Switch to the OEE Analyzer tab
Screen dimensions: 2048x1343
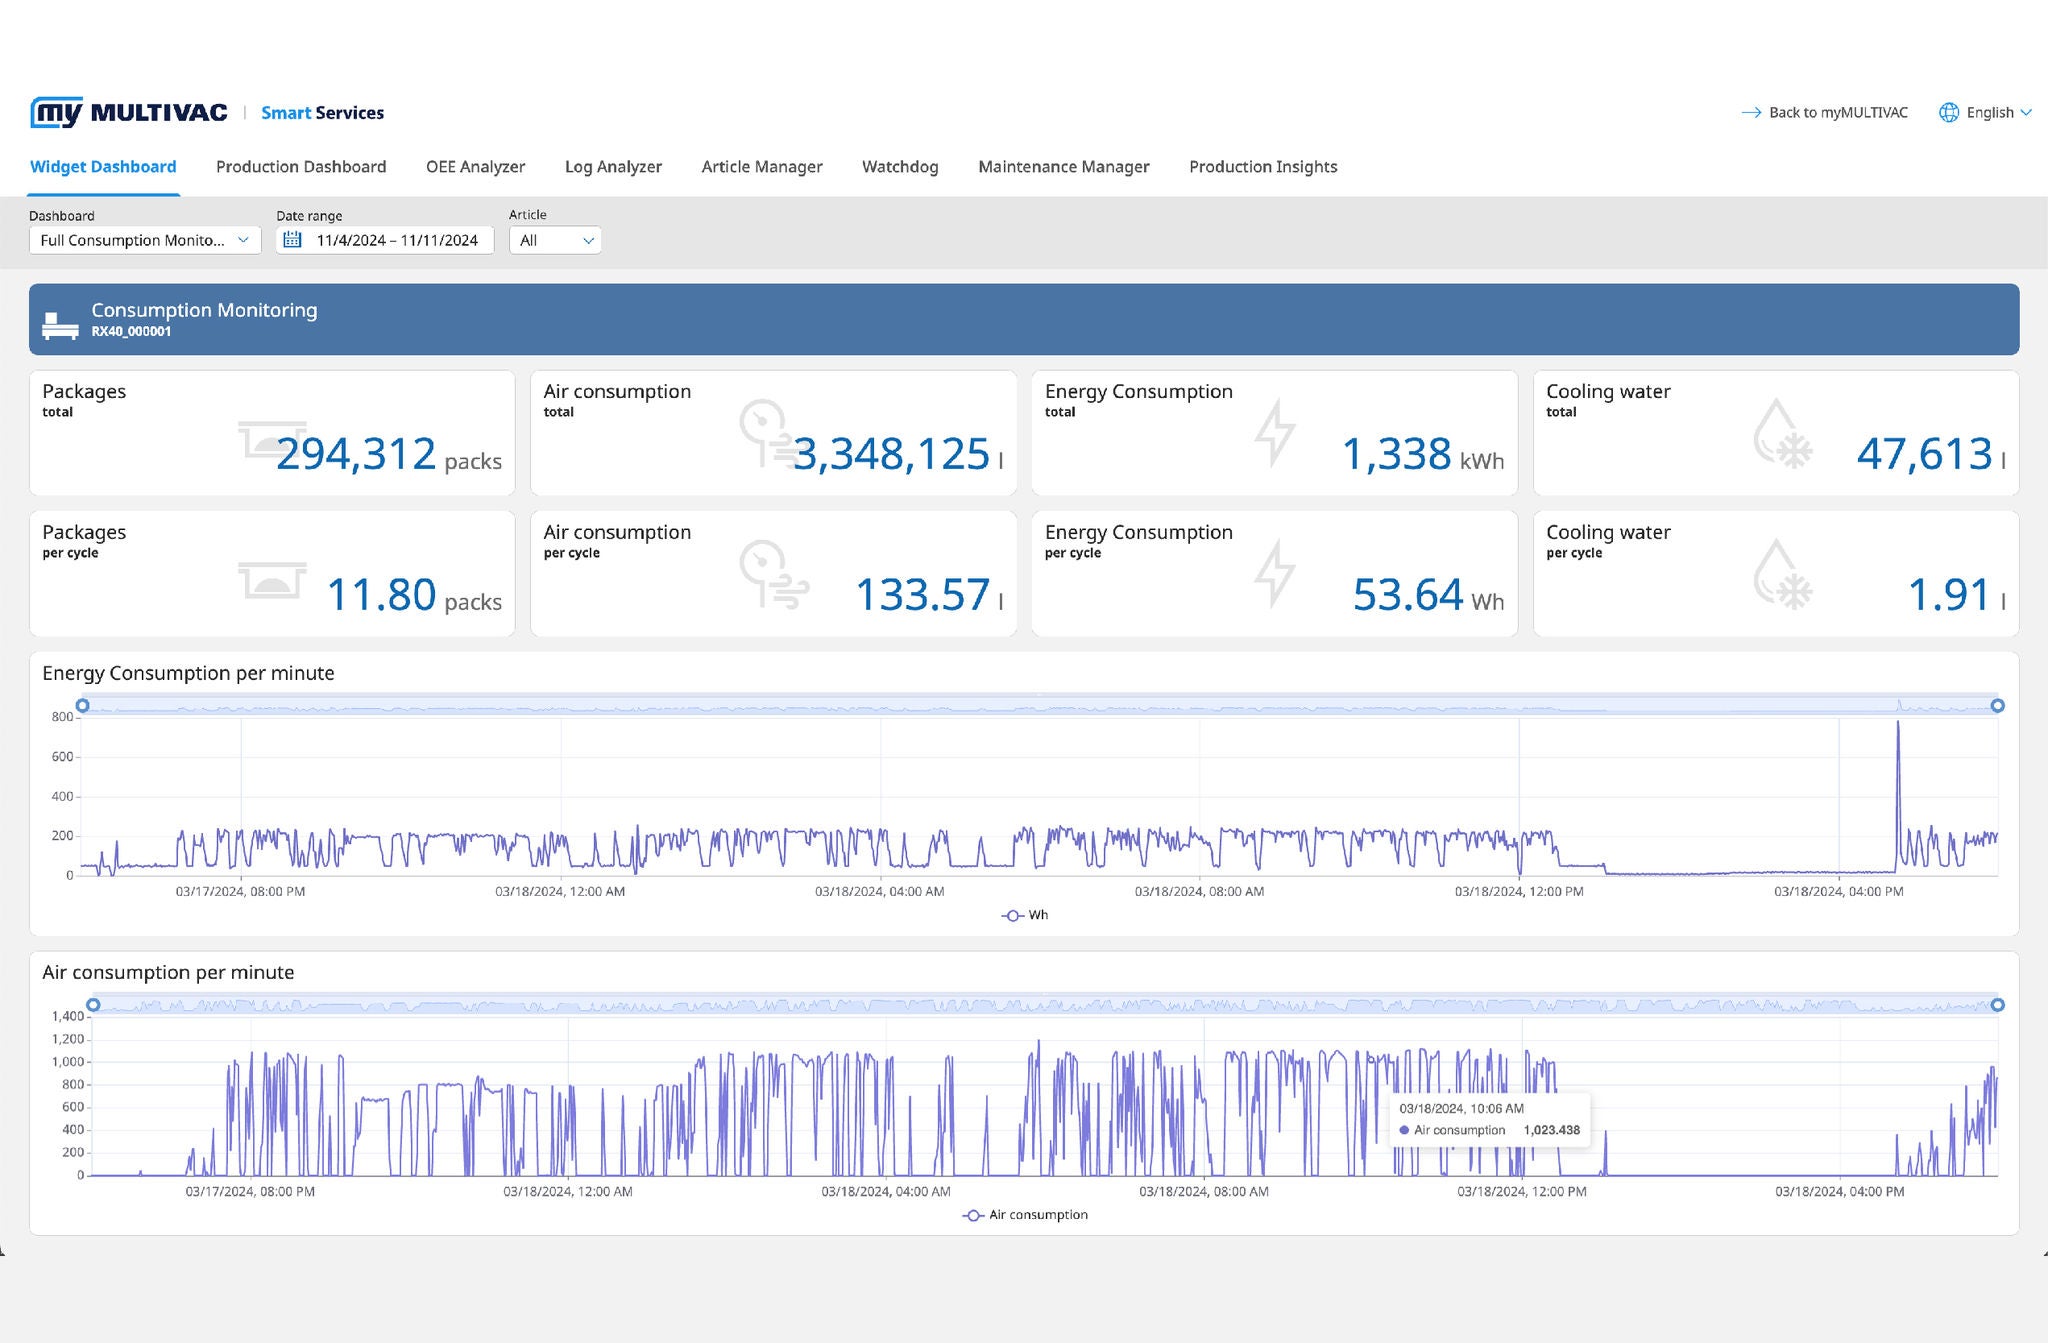pos(475,167)
